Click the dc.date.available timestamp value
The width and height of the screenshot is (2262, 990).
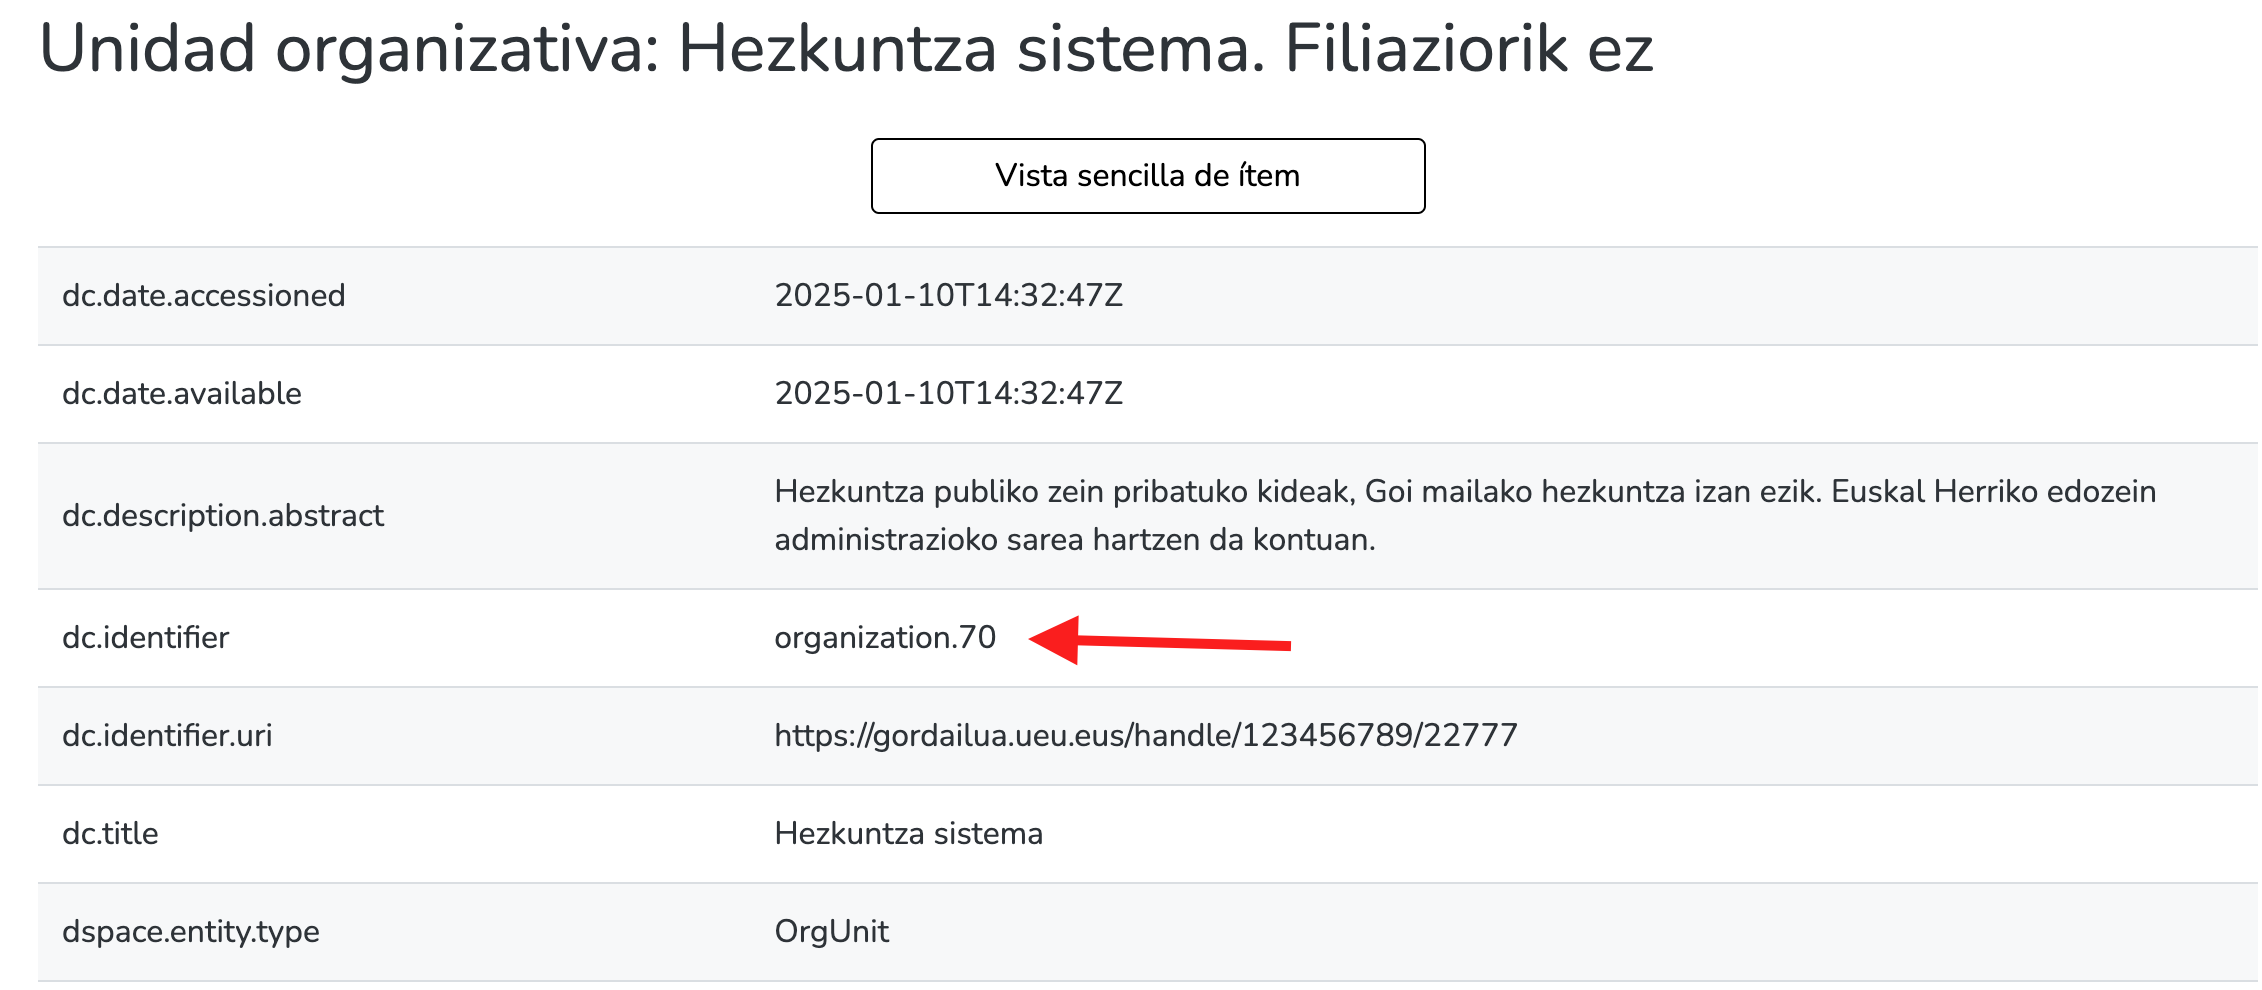[x=948, y=394]
